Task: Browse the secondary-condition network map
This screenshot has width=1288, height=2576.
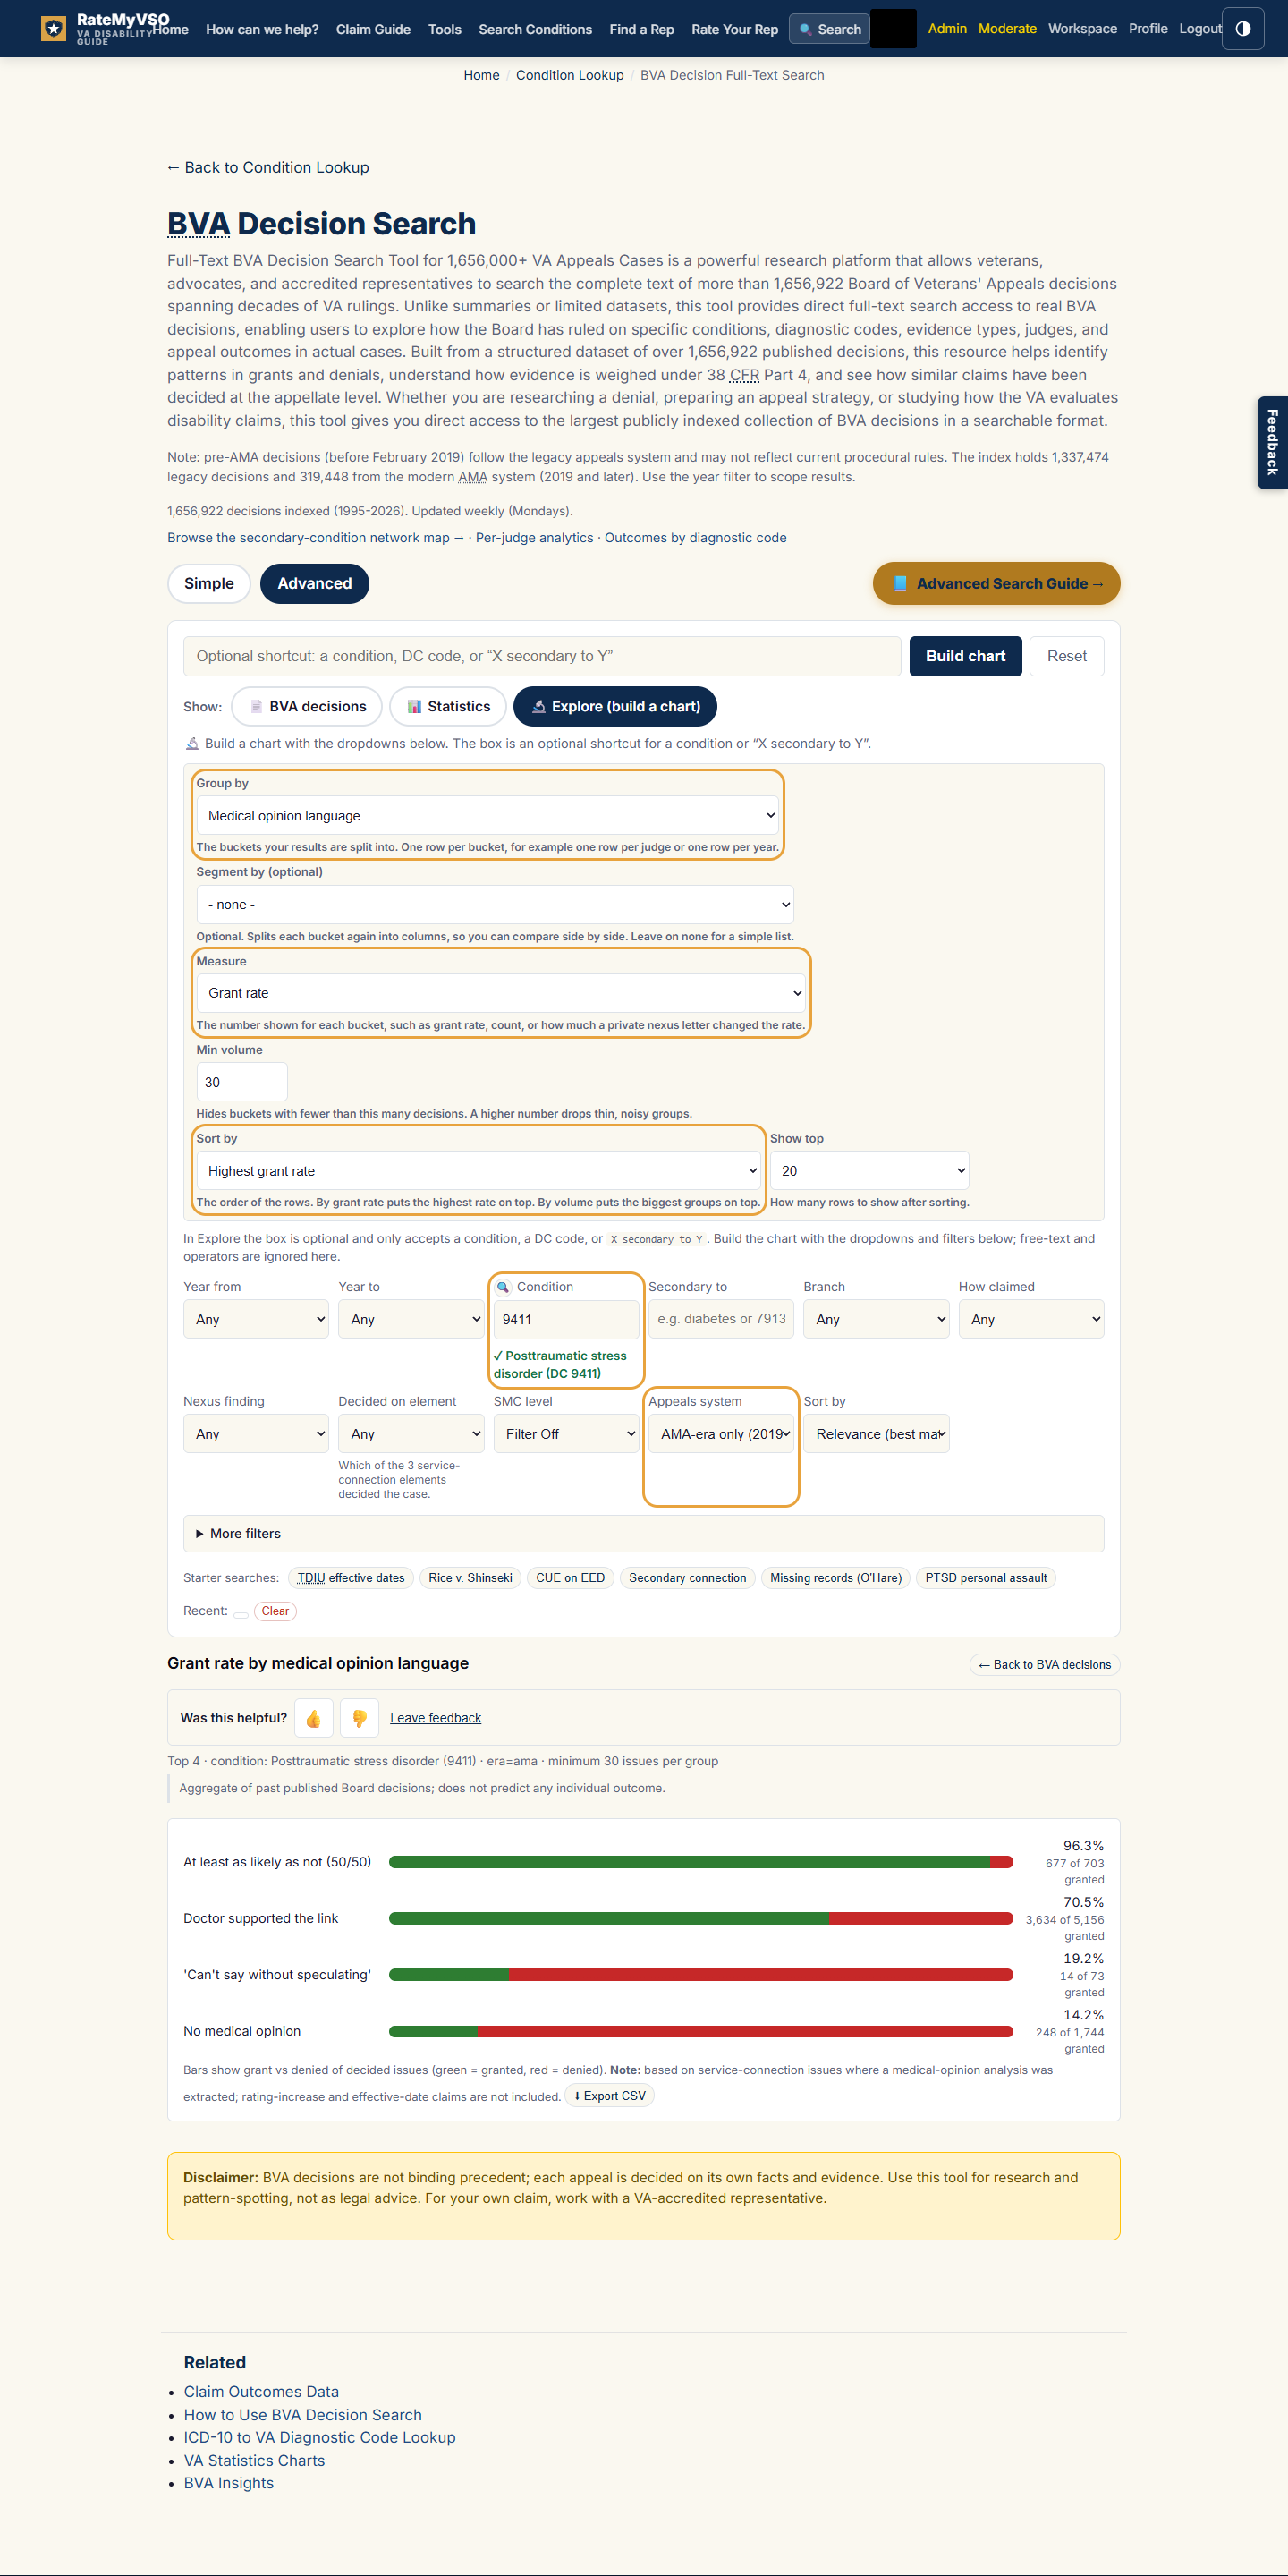Action: (x=315, y=538)
